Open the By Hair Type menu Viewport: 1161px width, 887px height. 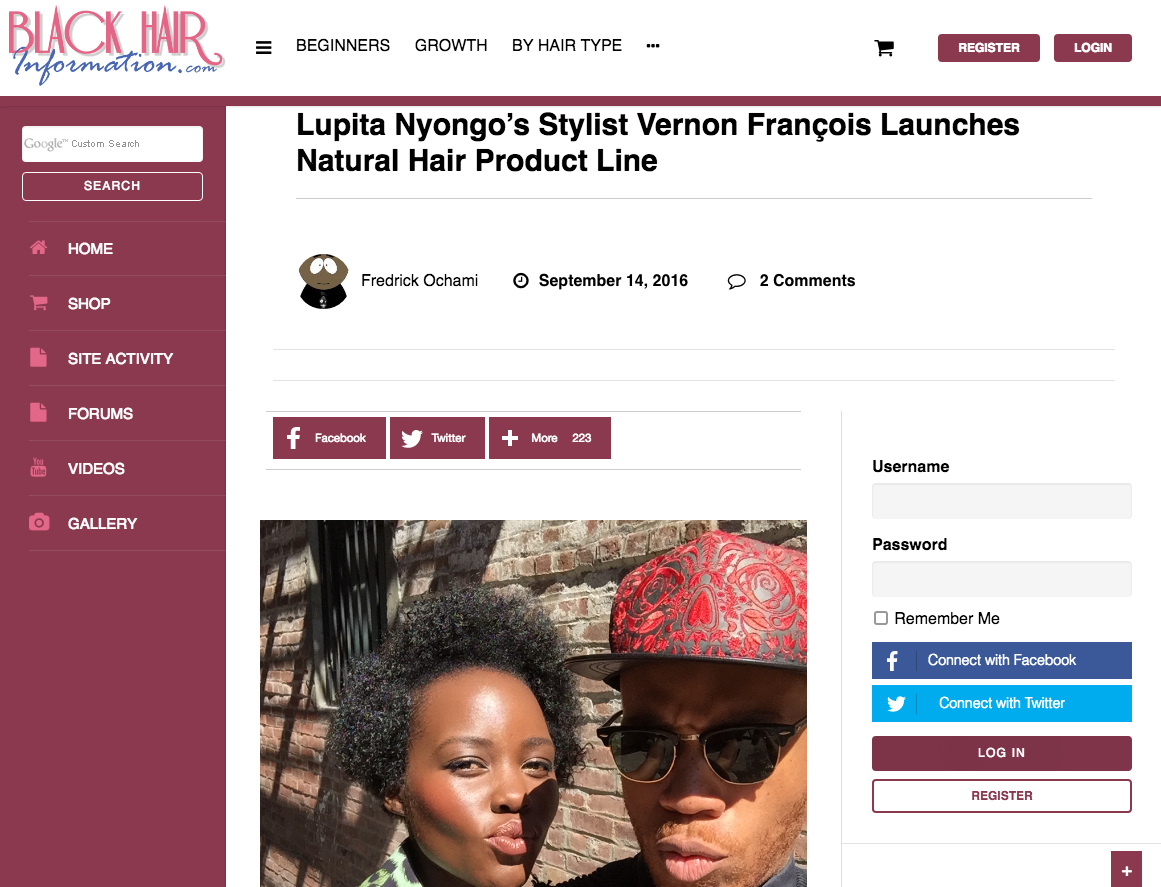coord(566,46)
